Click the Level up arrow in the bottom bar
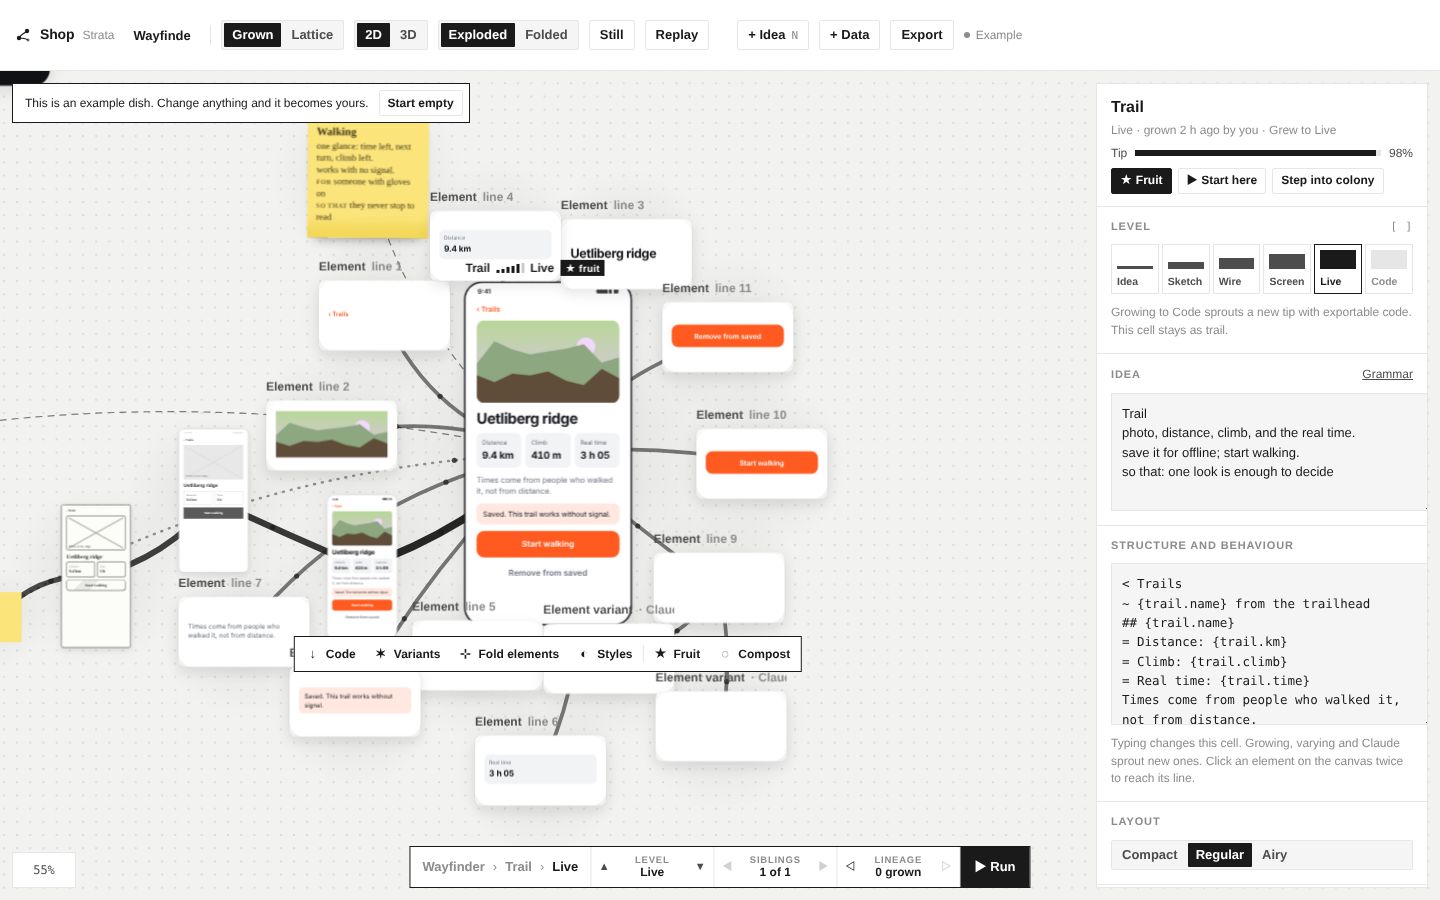 tap(604, 867)
